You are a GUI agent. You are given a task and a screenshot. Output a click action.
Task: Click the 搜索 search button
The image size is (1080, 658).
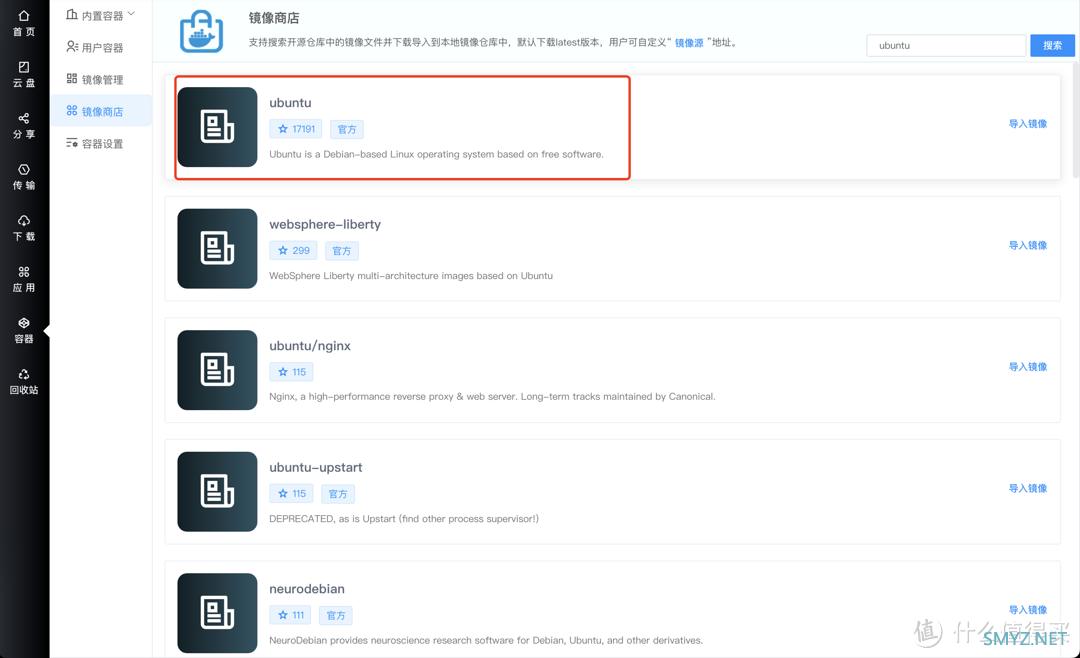tap(1052, 45)
